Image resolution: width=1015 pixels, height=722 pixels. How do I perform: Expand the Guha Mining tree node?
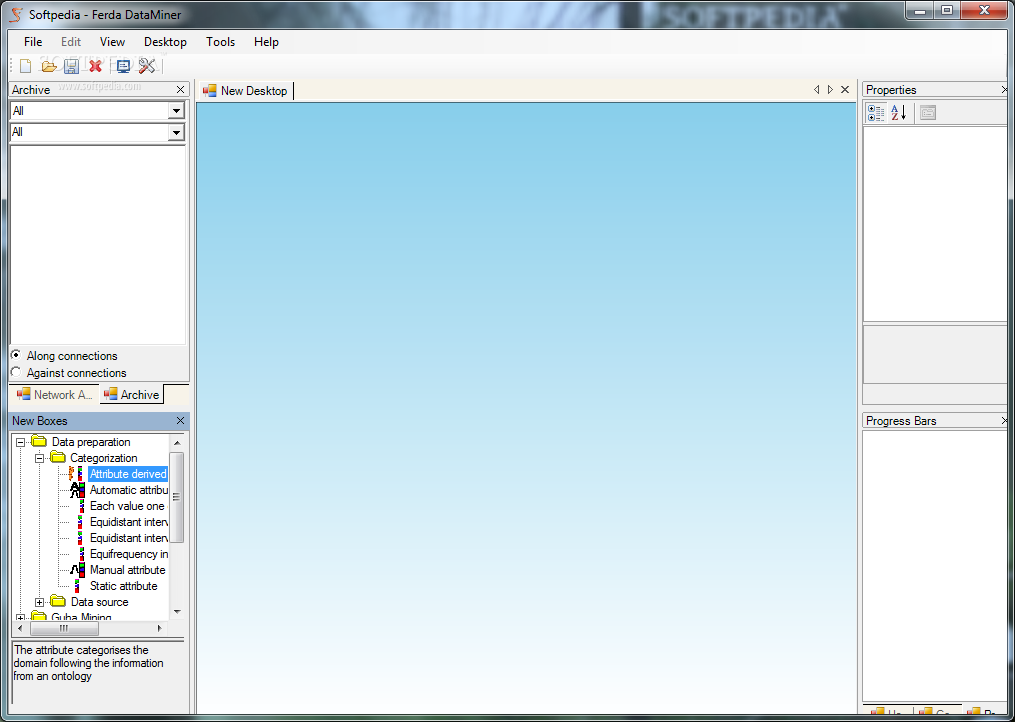[x=21, y=618]
